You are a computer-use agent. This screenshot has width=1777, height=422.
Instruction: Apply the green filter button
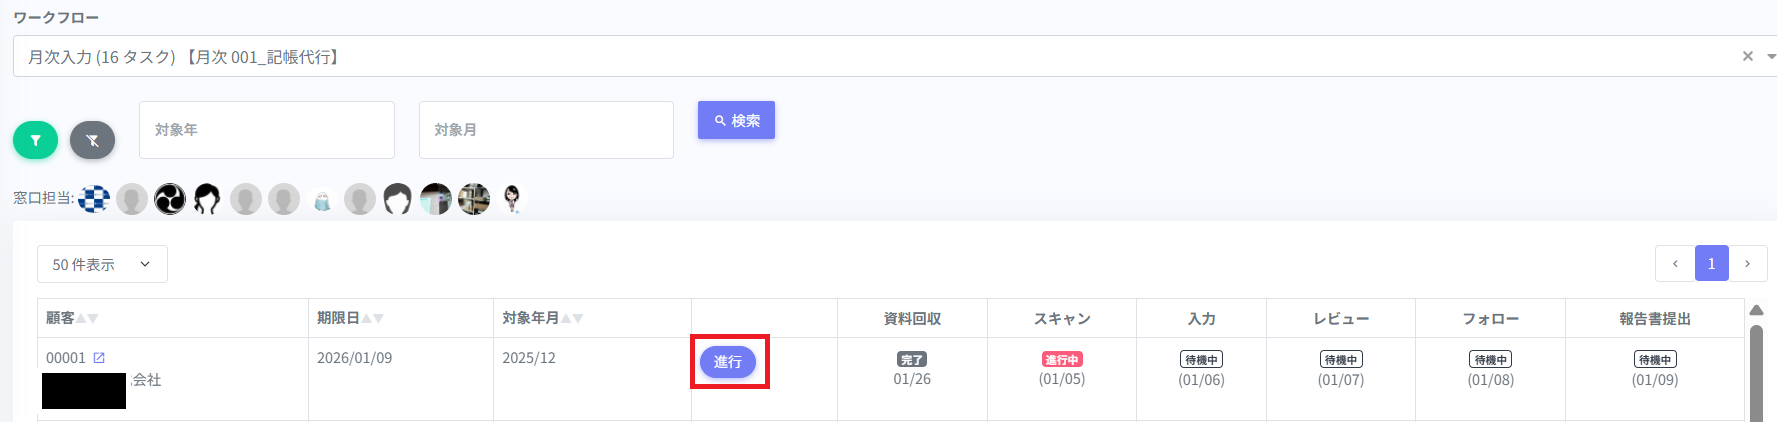[x=35, y=140]
